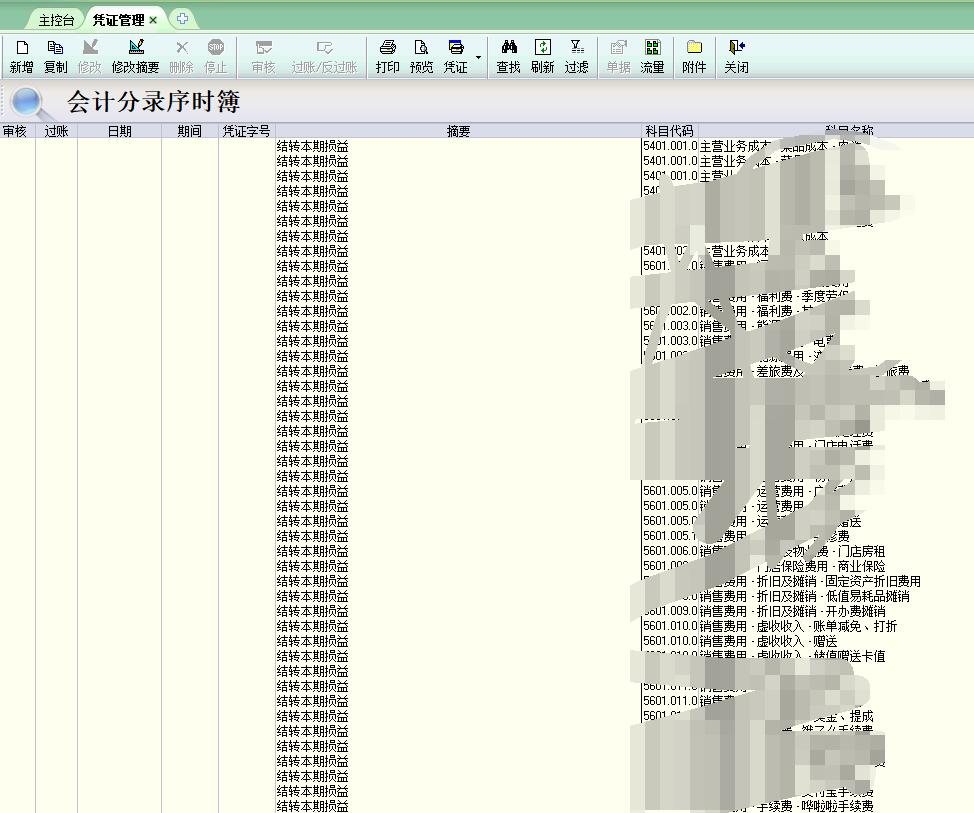Viewport: 974px width, 813px height.
Task: Click the 过账 column header
Action: pos(57,131)
